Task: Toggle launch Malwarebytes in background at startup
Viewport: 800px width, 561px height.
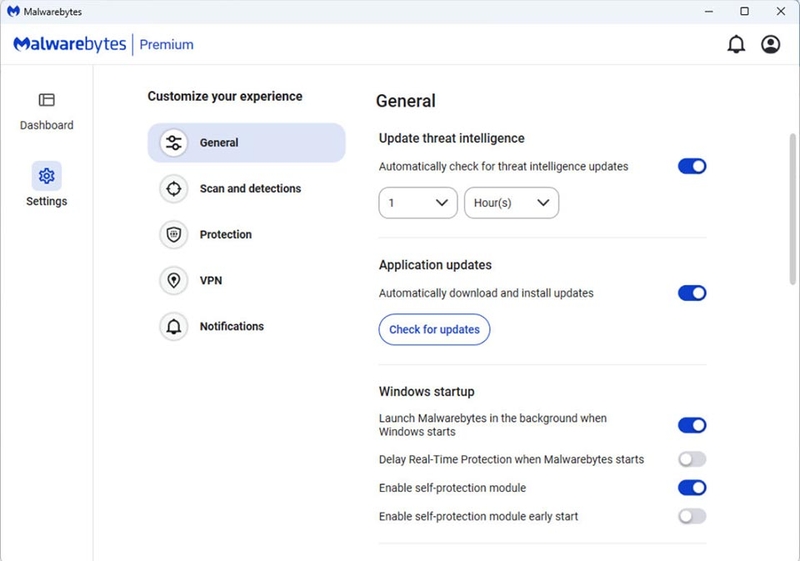Action: [692, 425]
